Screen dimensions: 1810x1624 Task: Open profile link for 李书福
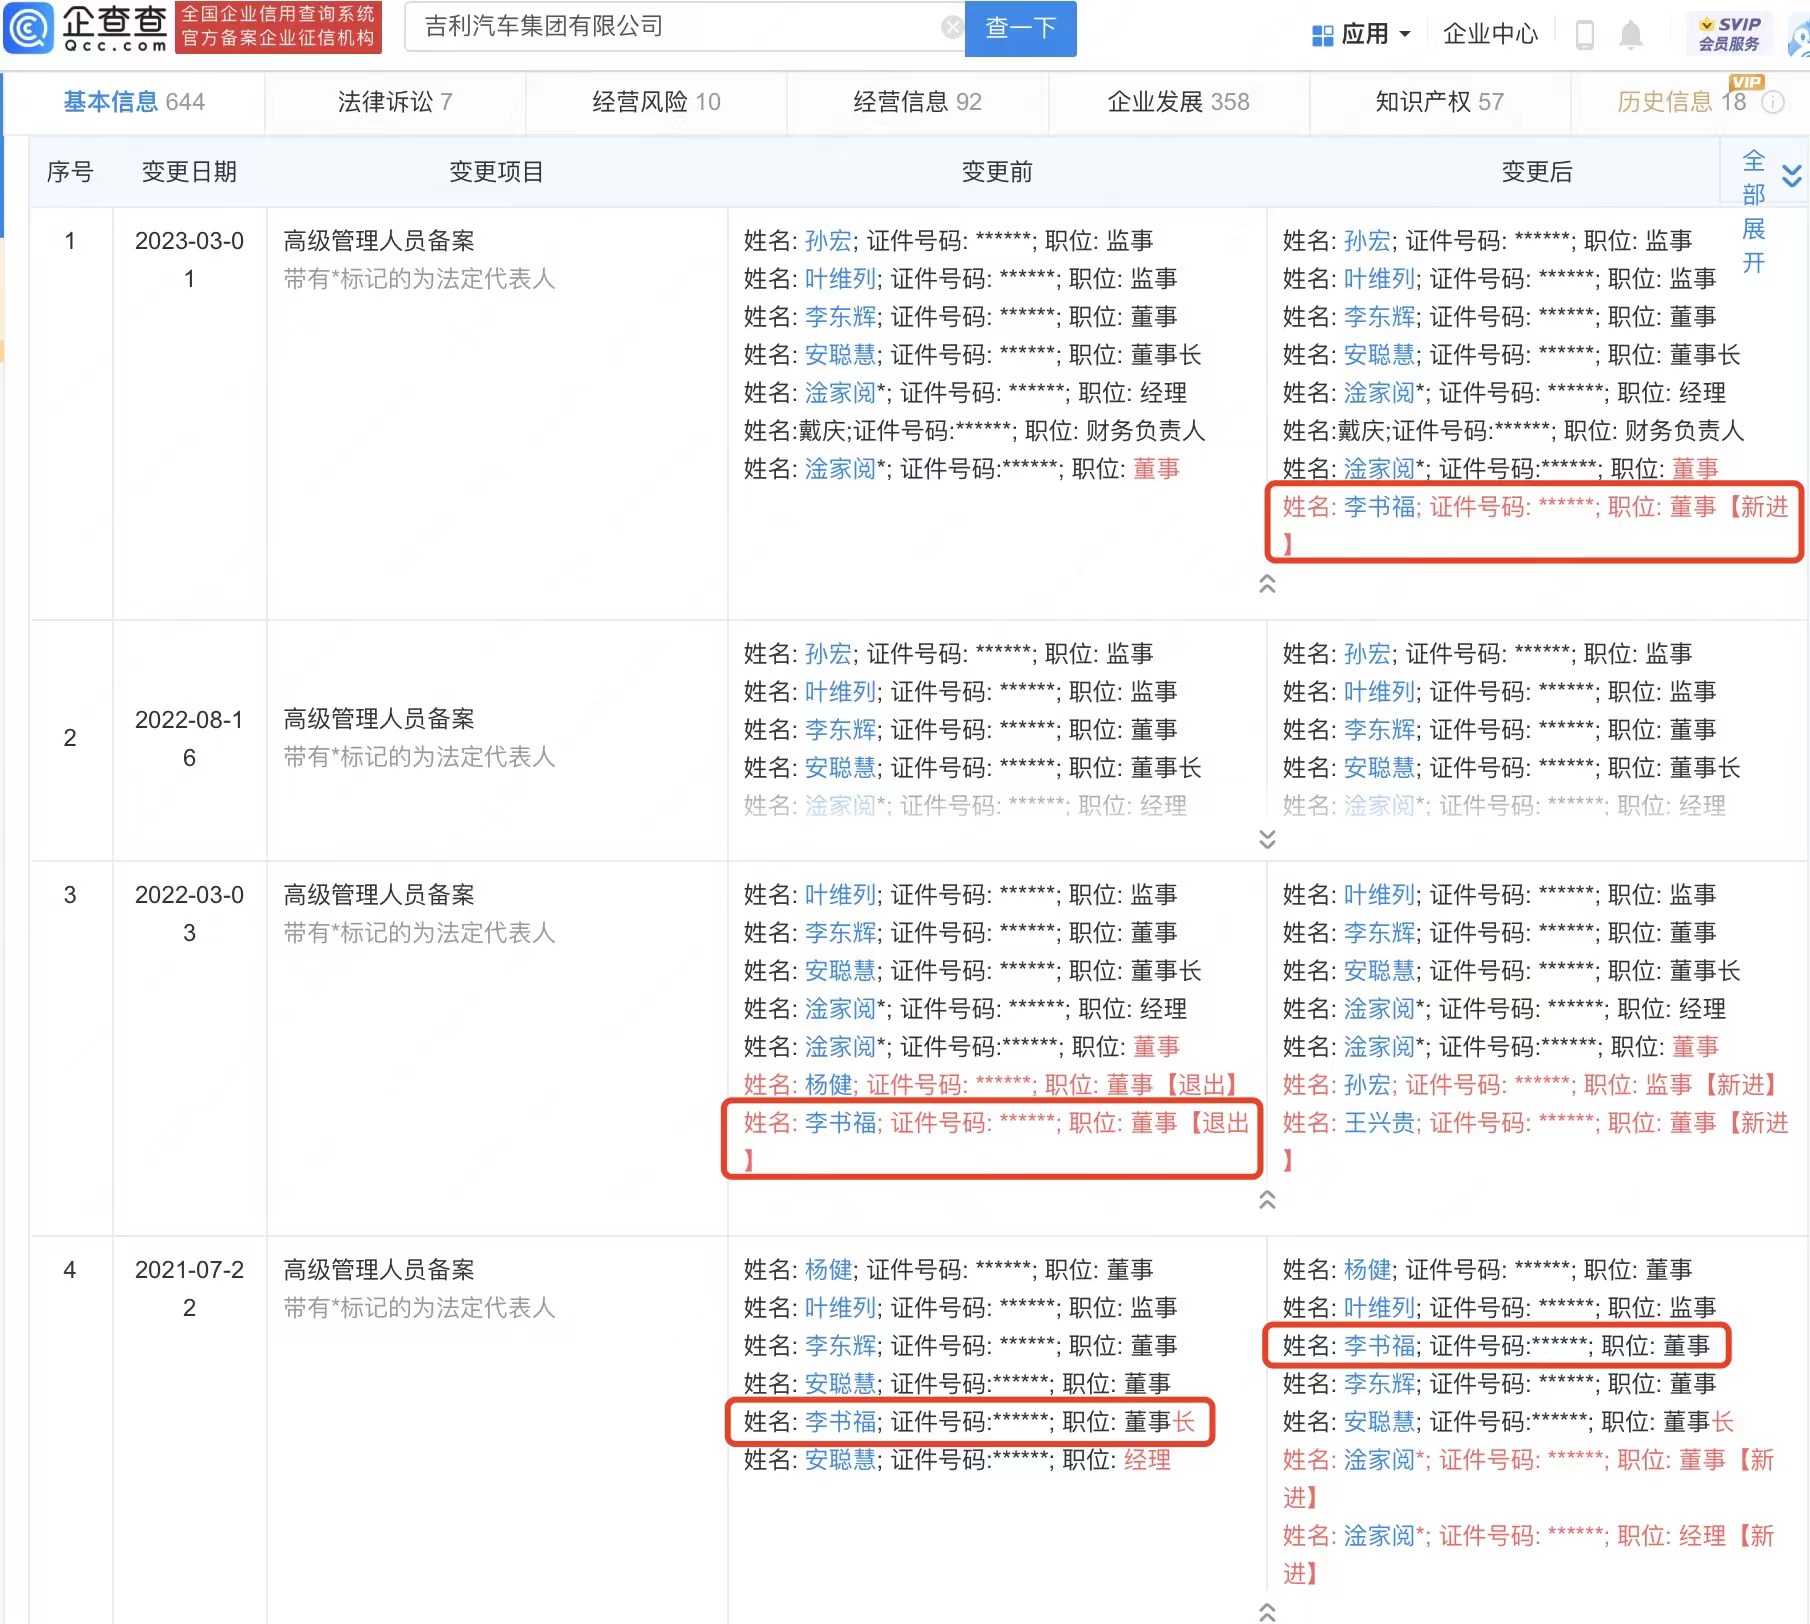coord(1378,507)
